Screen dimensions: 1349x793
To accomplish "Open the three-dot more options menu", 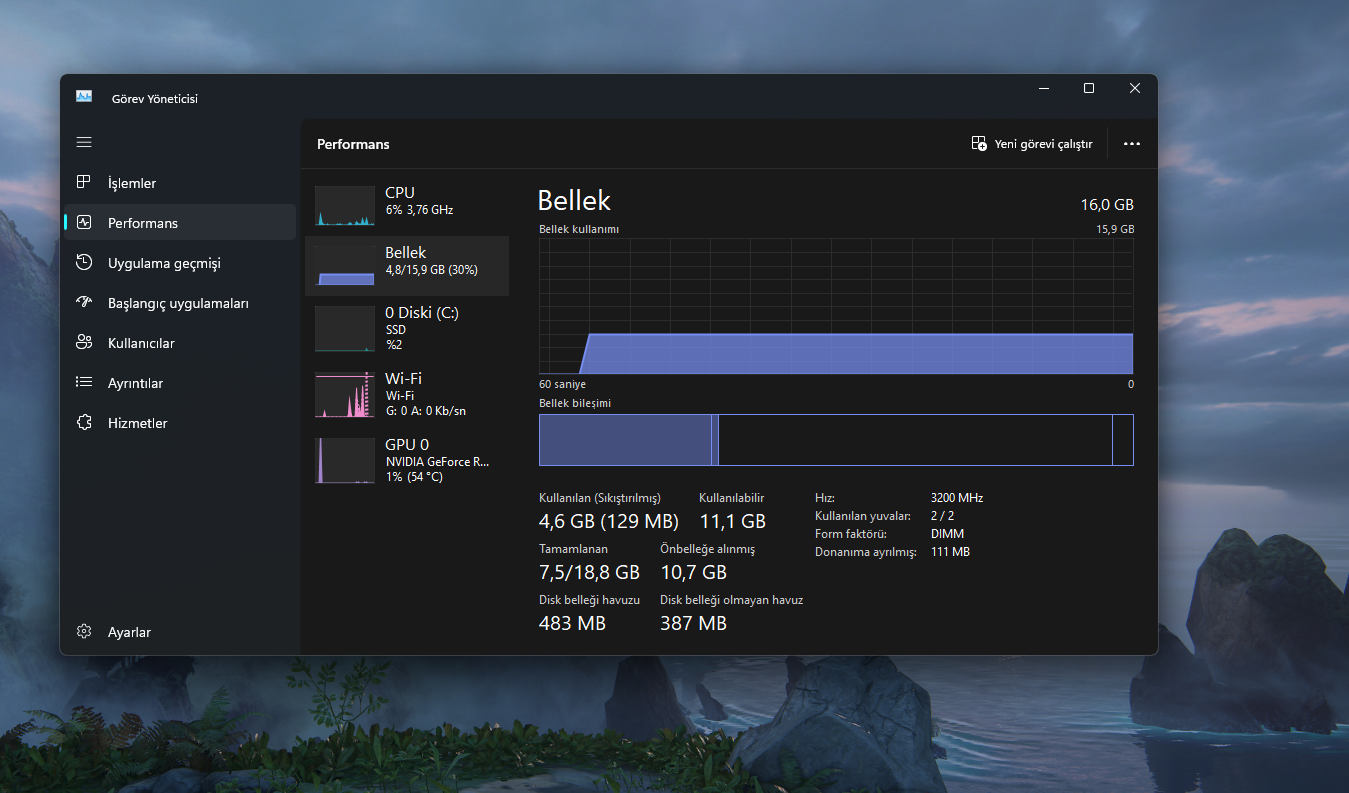I will [1132, 144].
